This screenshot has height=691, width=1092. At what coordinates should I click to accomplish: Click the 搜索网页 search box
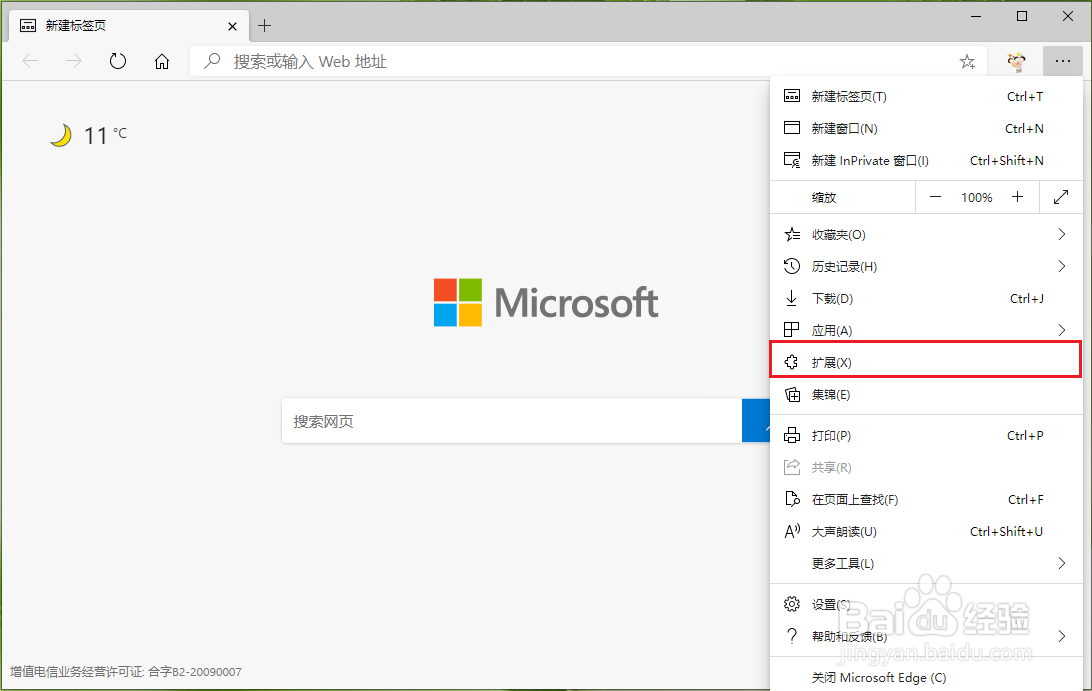pyautogui.click(x=512, y=421)
